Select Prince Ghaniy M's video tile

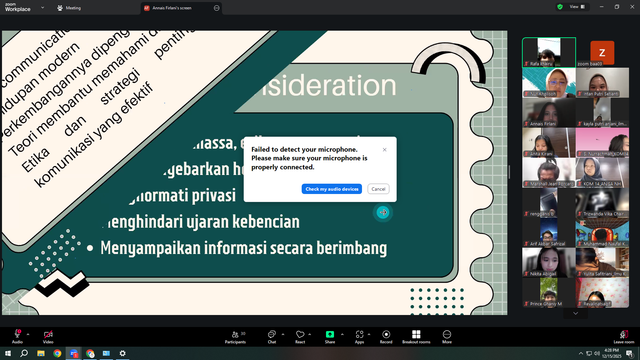[x=549, y=293]
